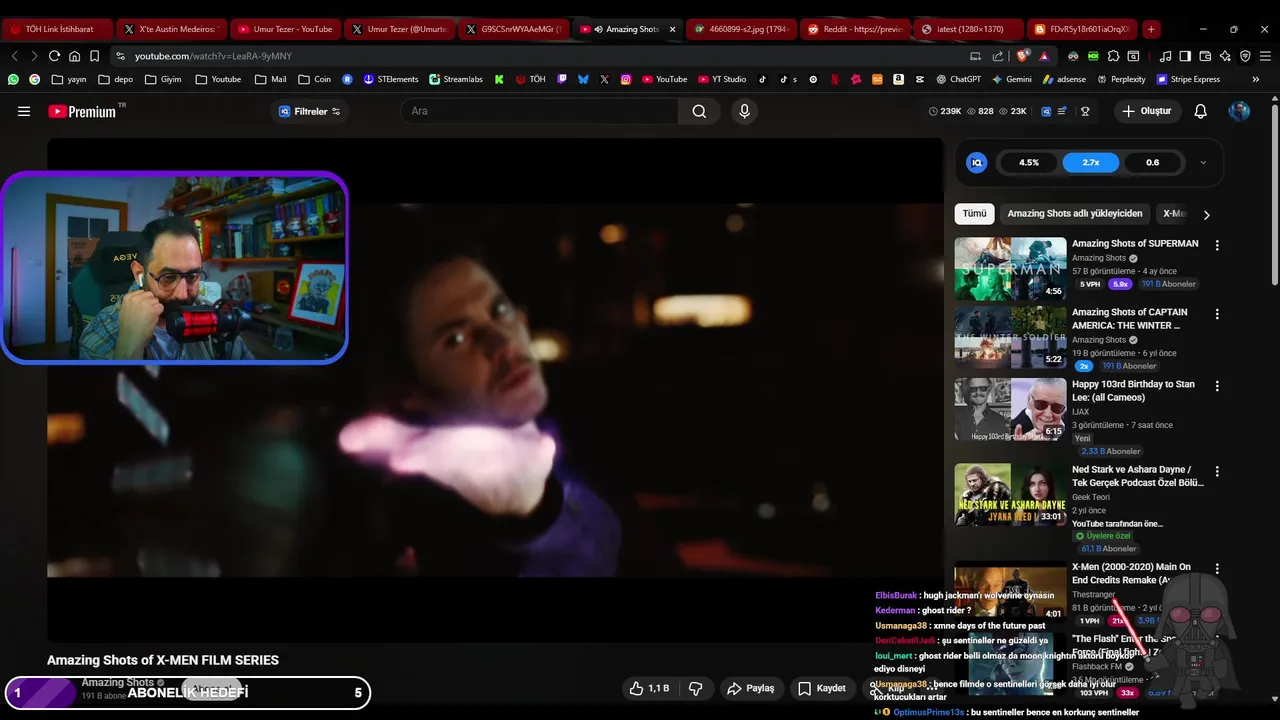
Task: Open the Streamlabs bookmark
Action: (x=456, y=79)
